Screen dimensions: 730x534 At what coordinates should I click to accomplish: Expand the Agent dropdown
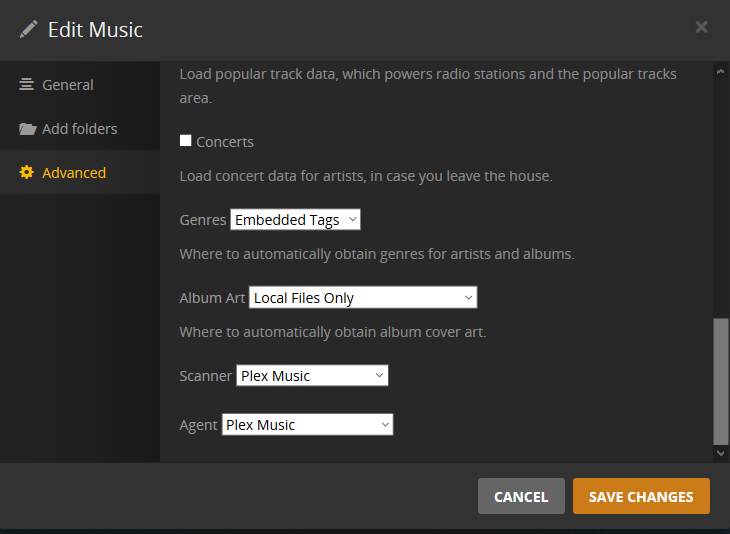click(x=307, y=425)
